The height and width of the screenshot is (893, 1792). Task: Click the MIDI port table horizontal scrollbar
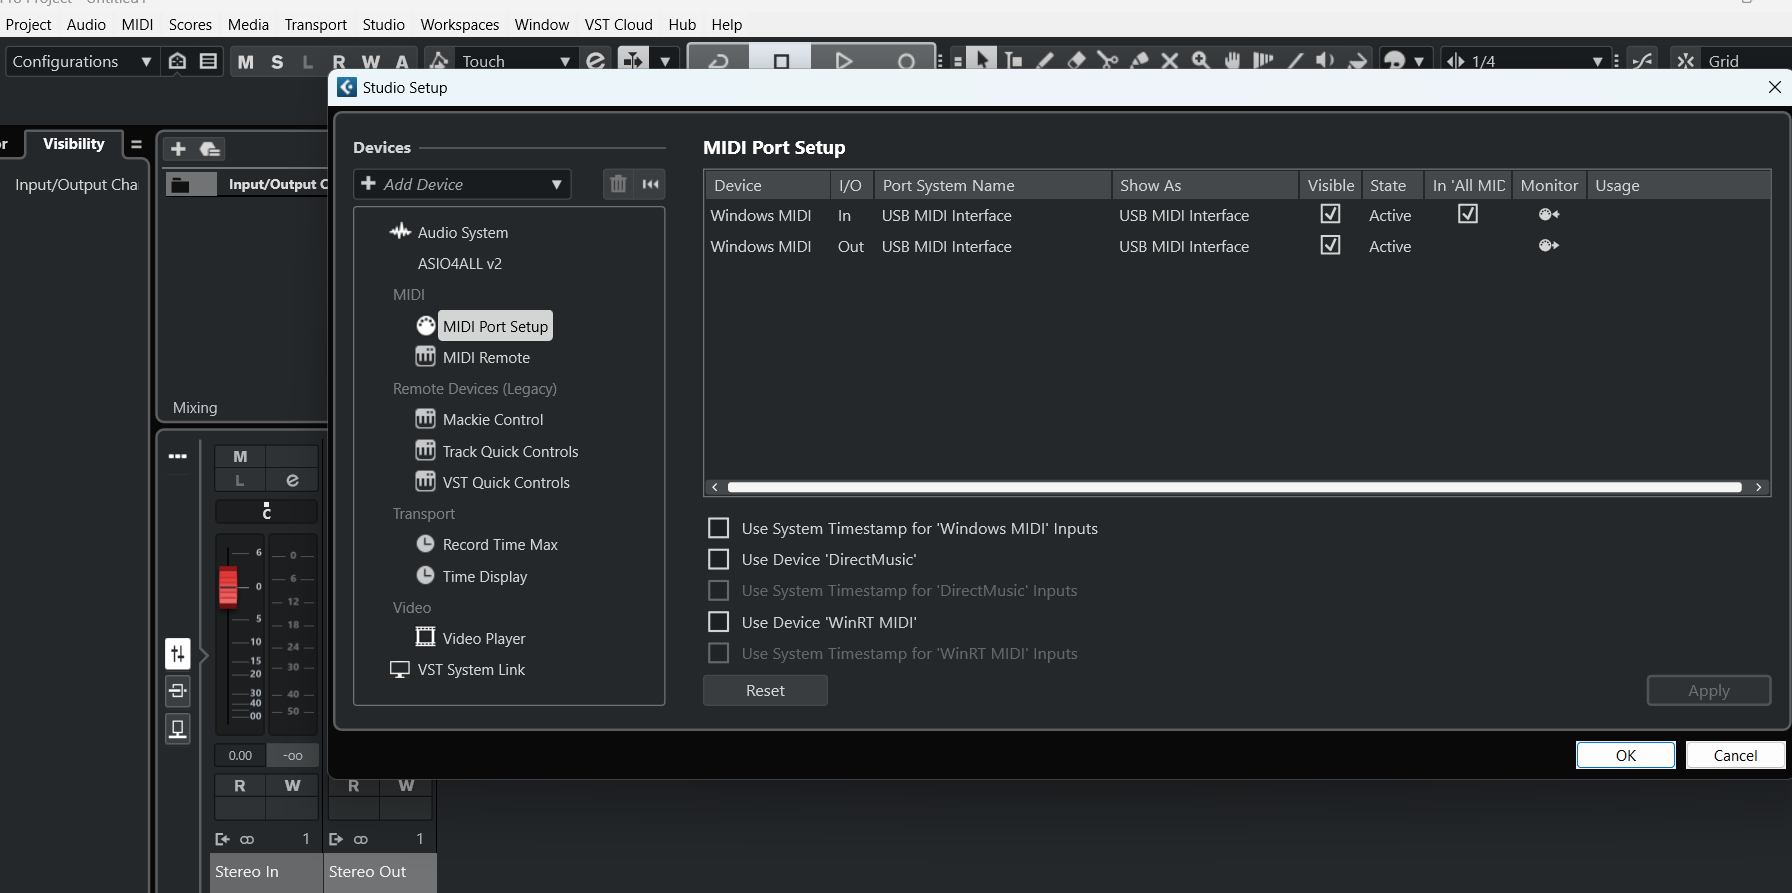(x=1235, y=487)
